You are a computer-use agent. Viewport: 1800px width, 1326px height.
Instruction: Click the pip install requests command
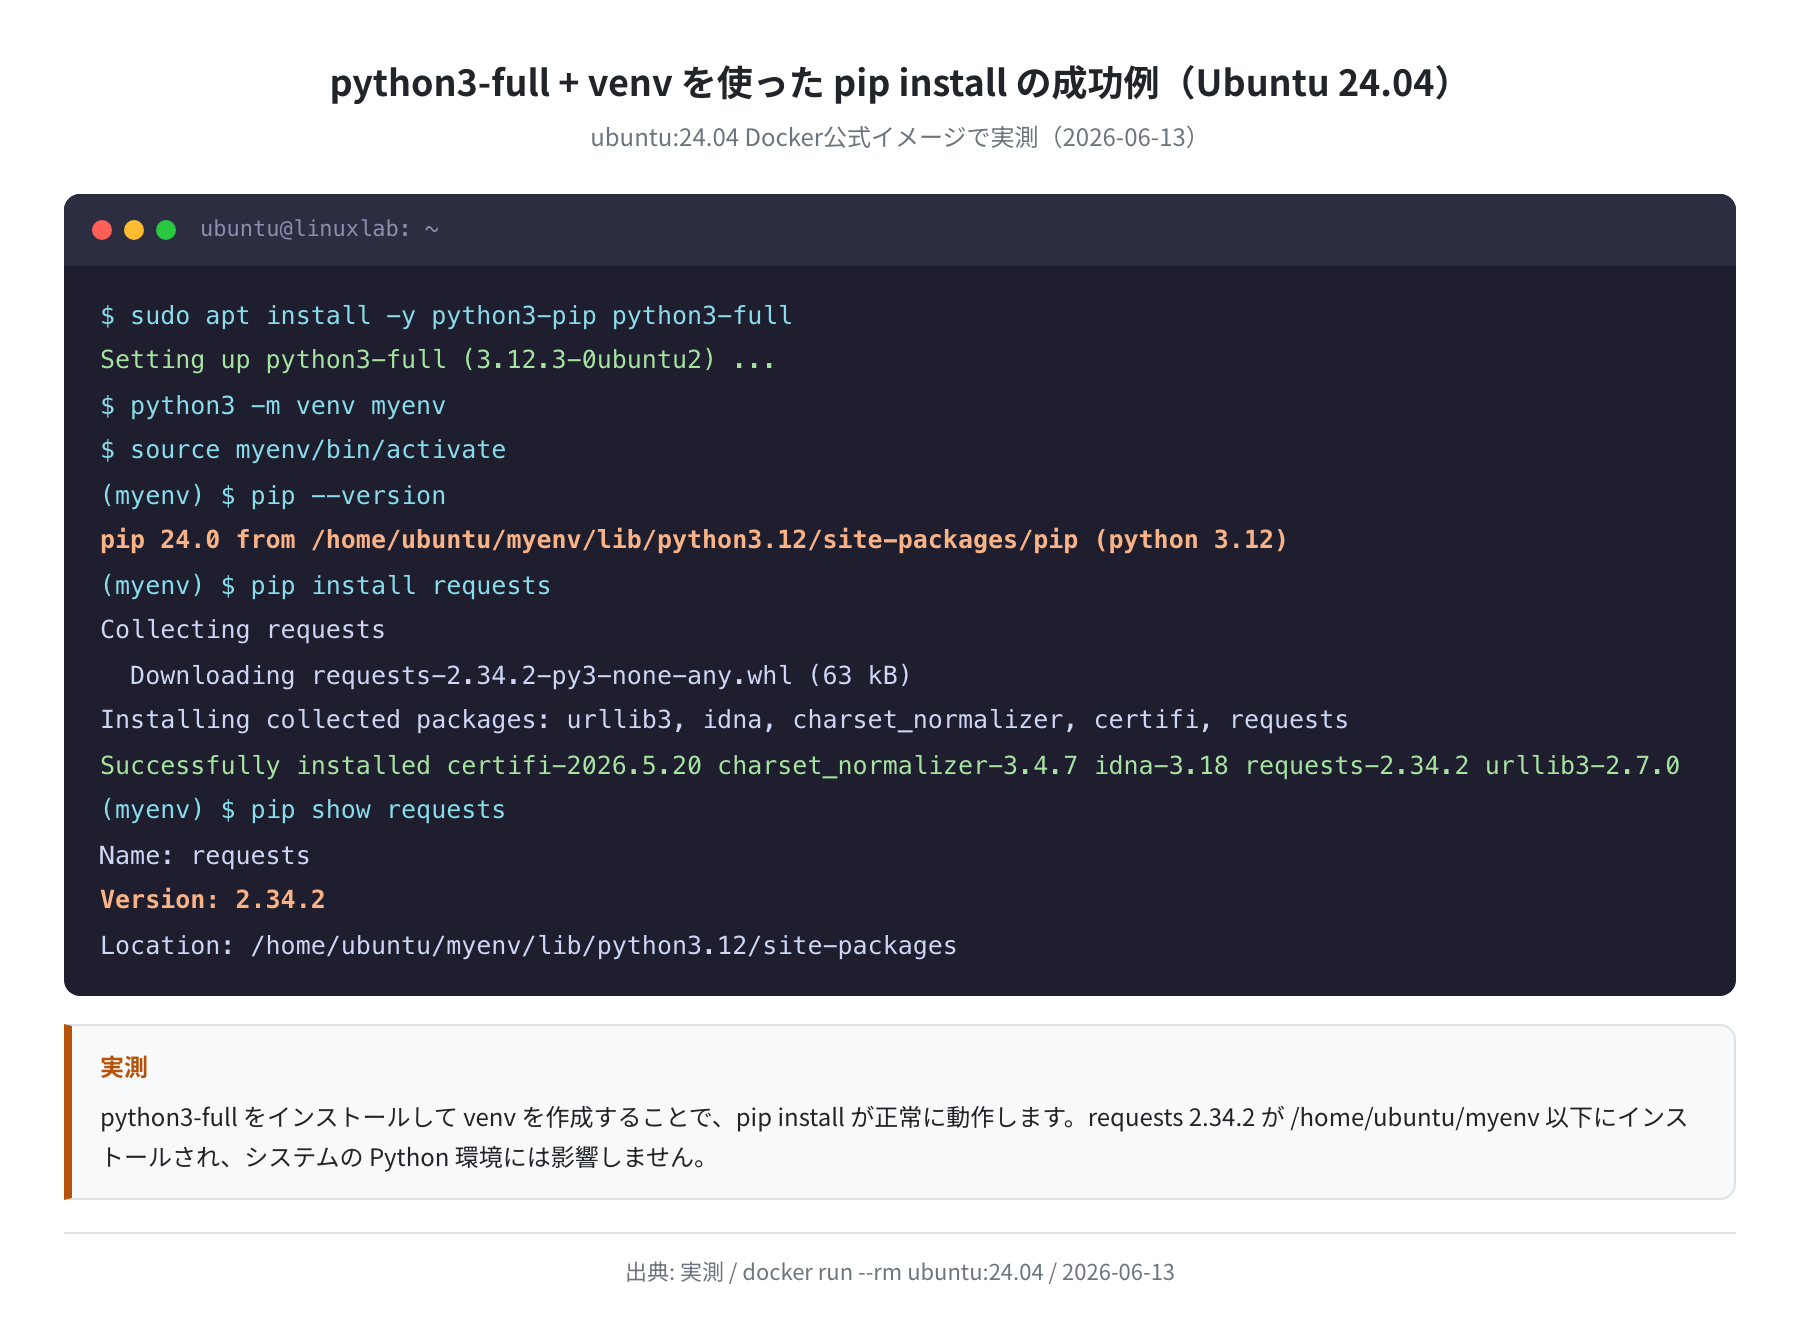click(326, 586)
